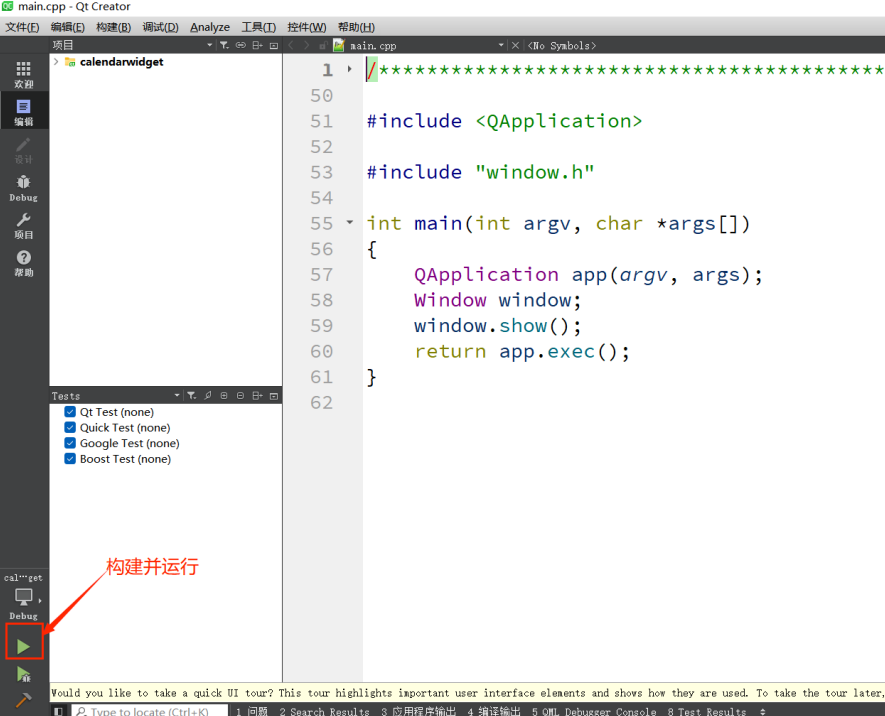This screenshot has height=716, width=885.
Task: Close the Tests side panel
Action: (274, 396)
